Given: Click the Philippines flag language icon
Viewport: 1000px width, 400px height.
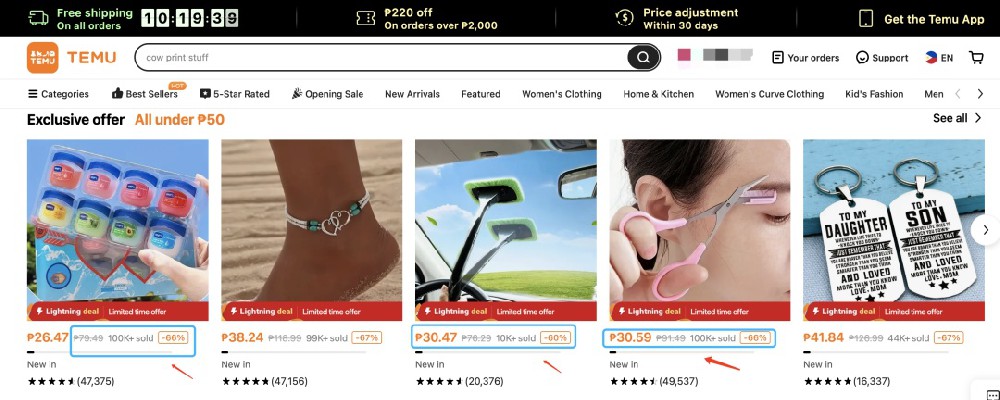Looking at the screenshot, I should [x=931, y=57].
